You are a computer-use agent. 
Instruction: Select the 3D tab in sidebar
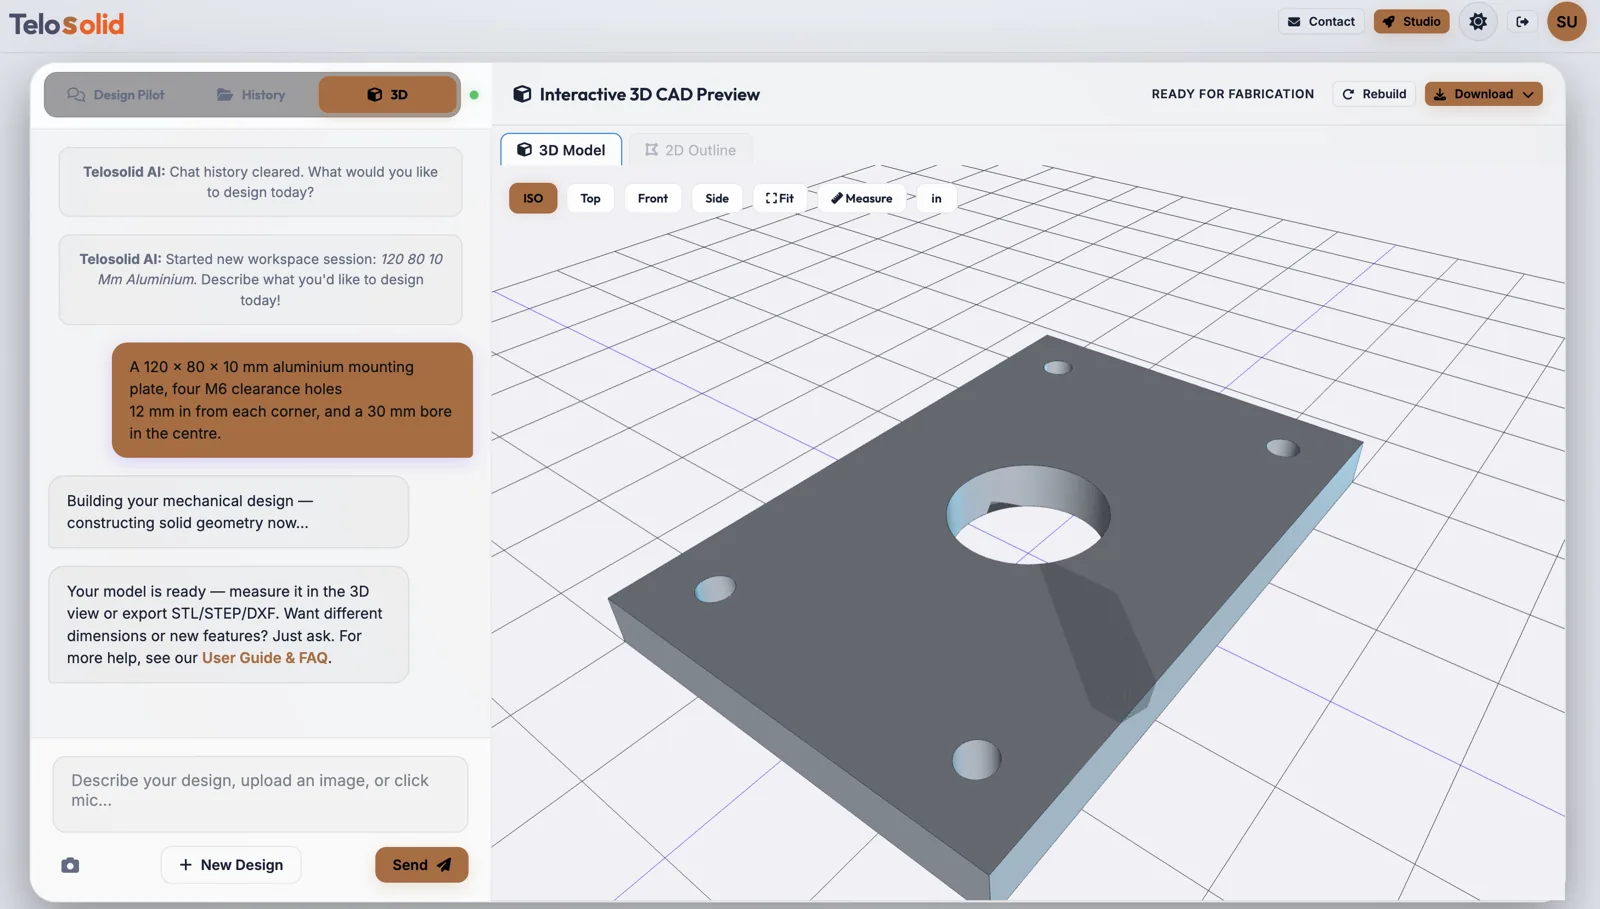coord(387,95)
